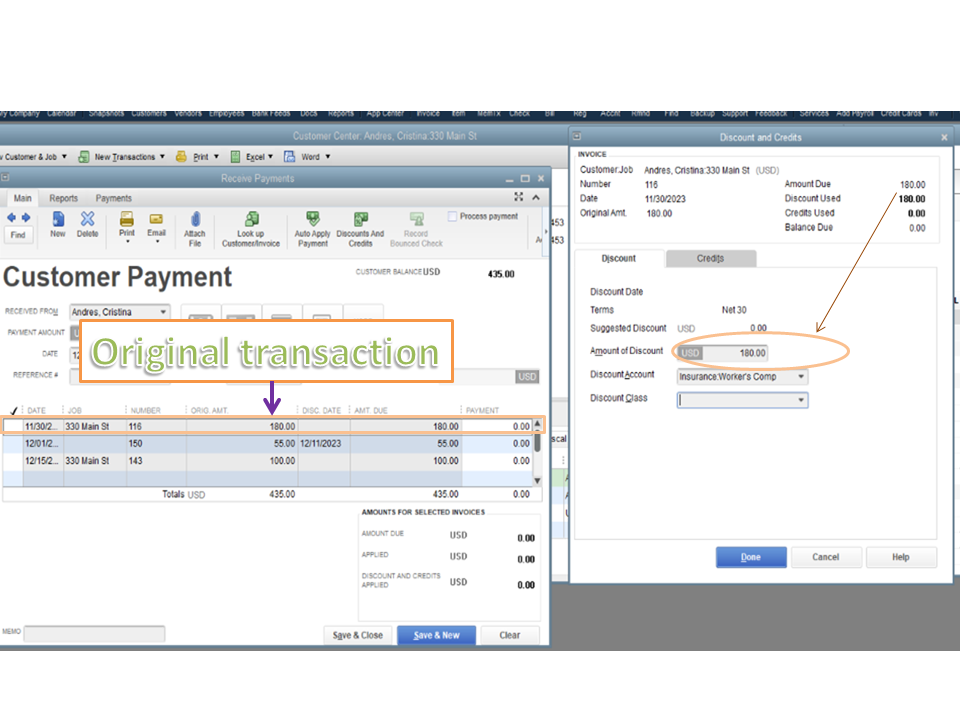The height and width of the screenshot is (720, 960).
Task: Expand the Email dropdown arrow under Email icon
Action: tap(157, 242)
